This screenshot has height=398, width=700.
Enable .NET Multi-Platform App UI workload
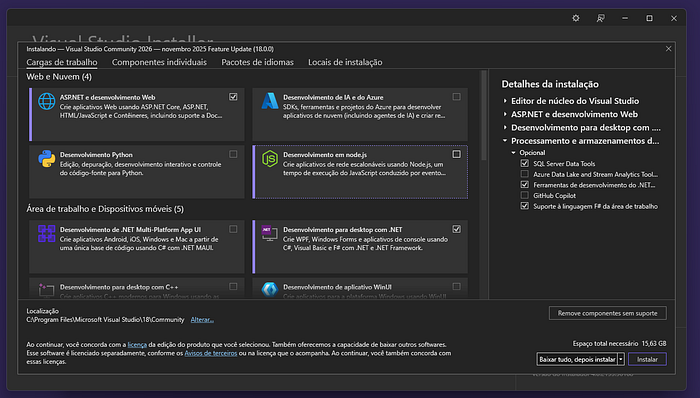click(x=233, y=229)
